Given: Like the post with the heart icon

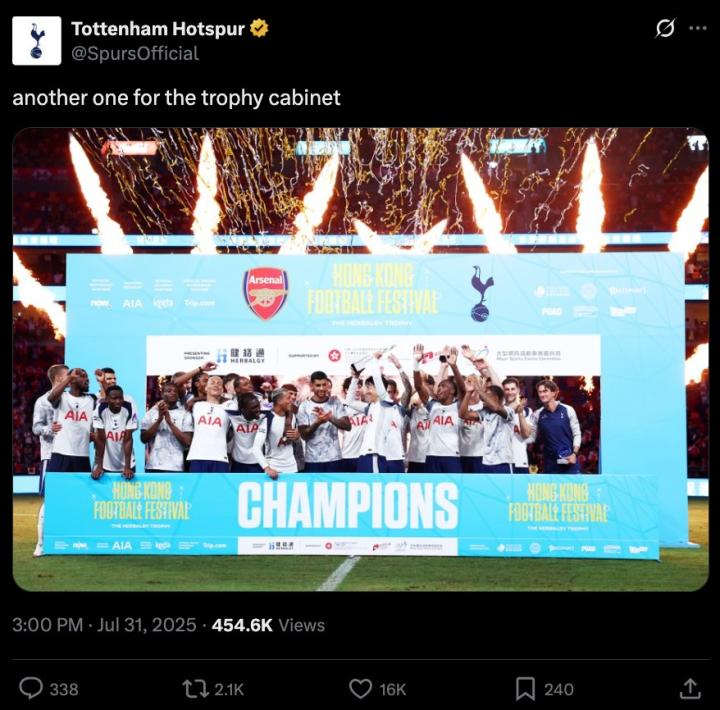Looking at the screenshot, I should coord(360,688).
